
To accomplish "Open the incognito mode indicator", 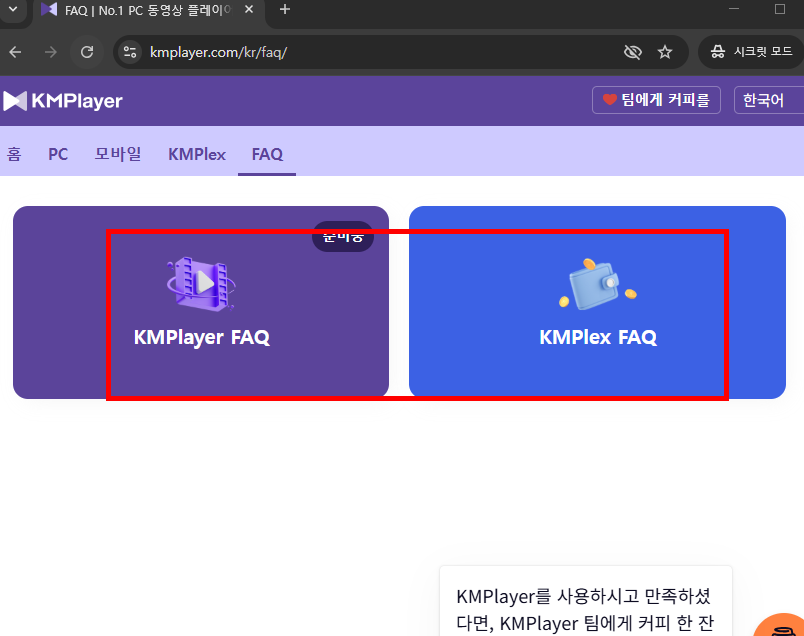I will point(751,52).
